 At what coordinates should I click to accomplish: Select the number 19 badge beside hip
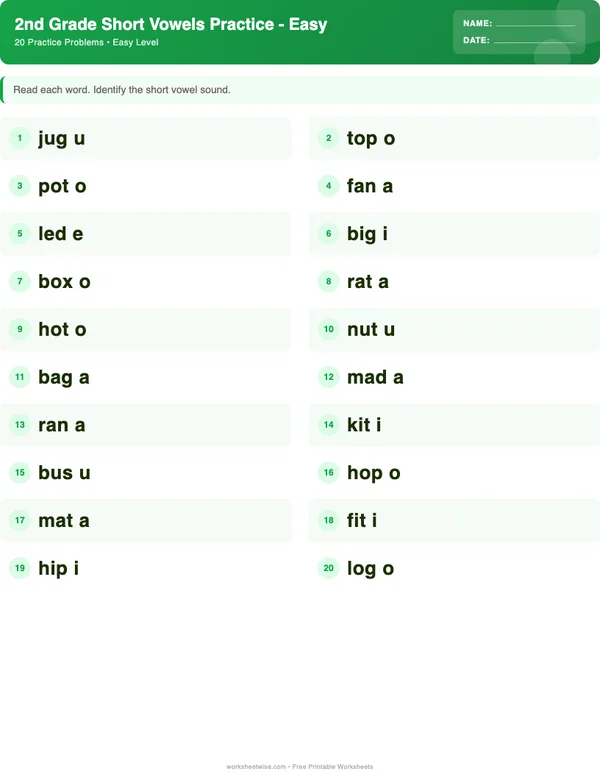click(x=19, y=568)
